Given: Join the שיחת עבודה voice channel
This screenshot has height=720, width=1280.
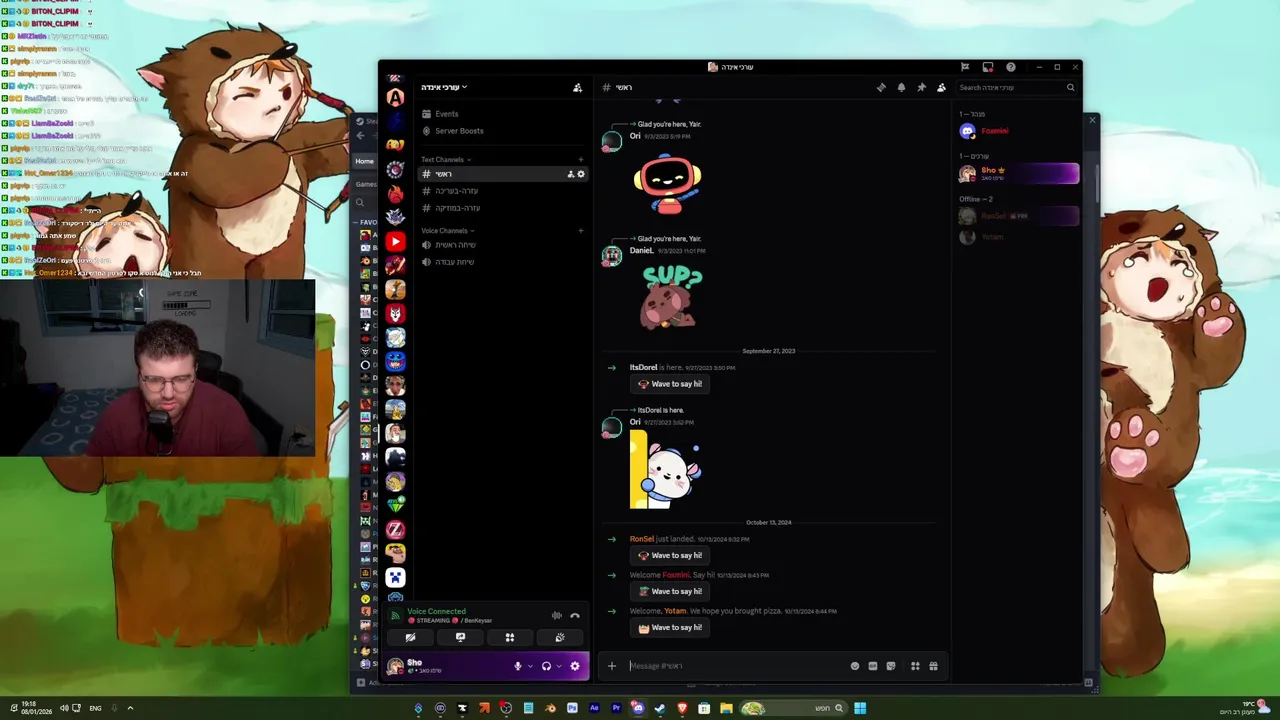Looking at the screenshot, I should (x=501, y=262).
